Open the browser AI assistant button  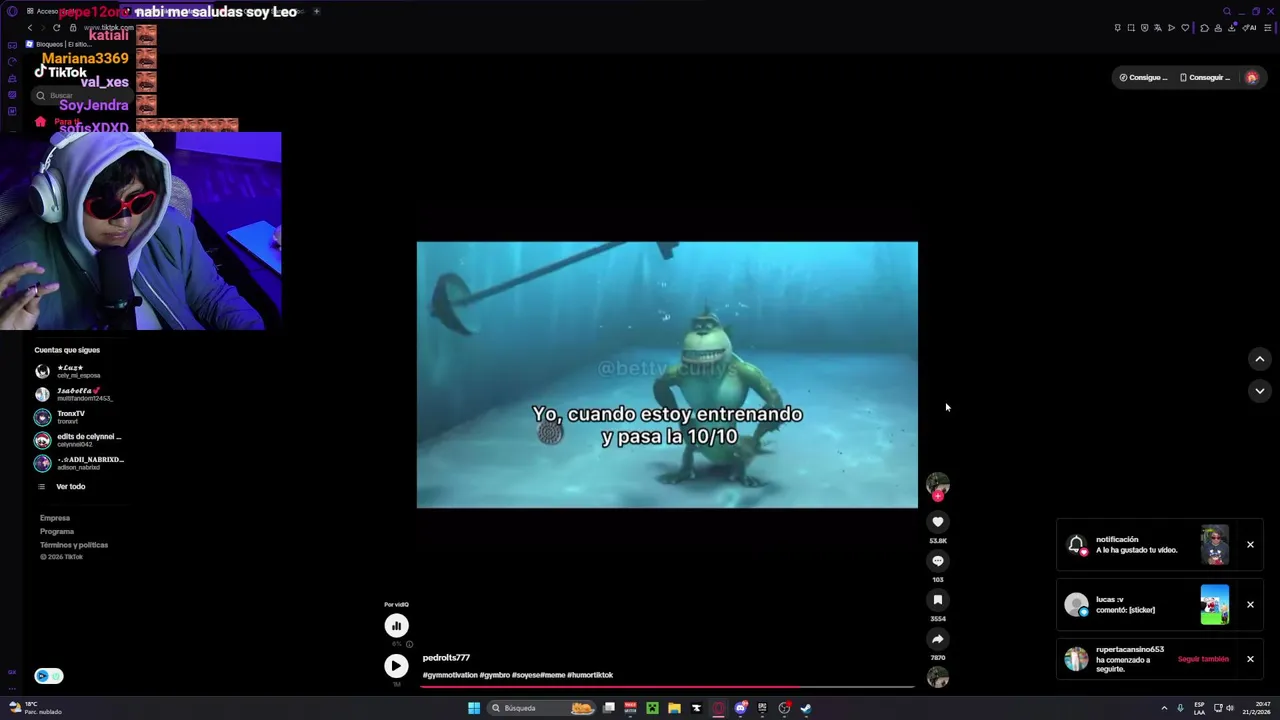[1249, 28]
